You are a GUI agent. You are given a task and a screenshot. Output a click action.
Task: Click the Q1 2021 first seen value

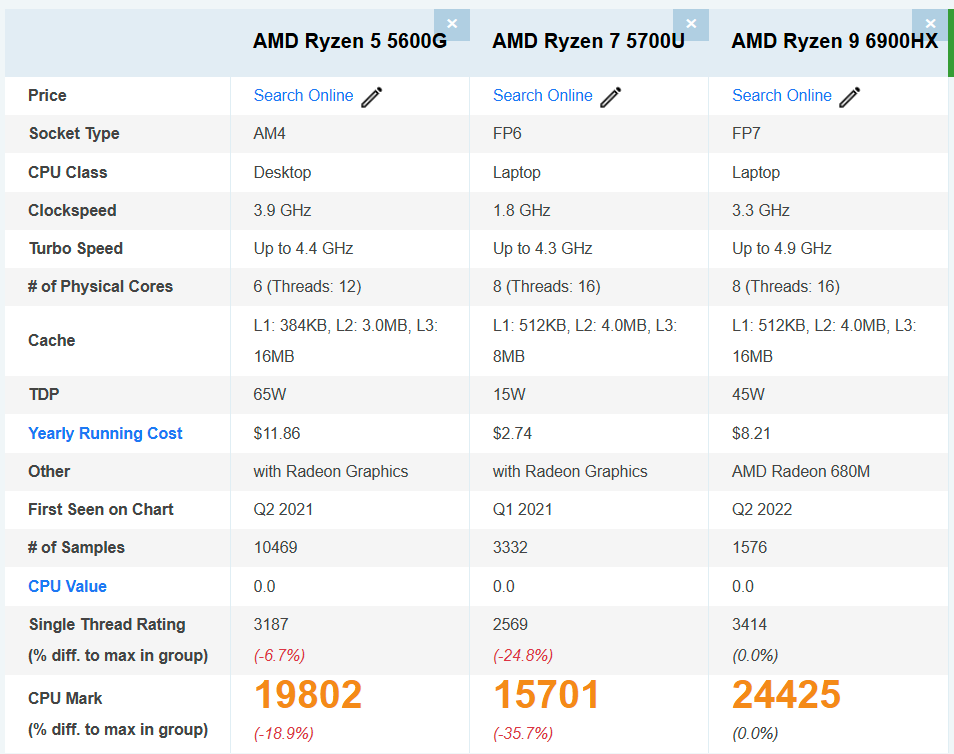coord(522,509)
